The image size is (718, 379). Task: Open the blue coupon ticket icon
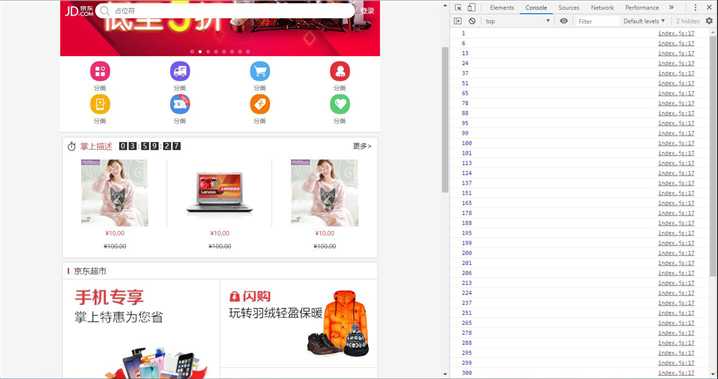point(180,104)
